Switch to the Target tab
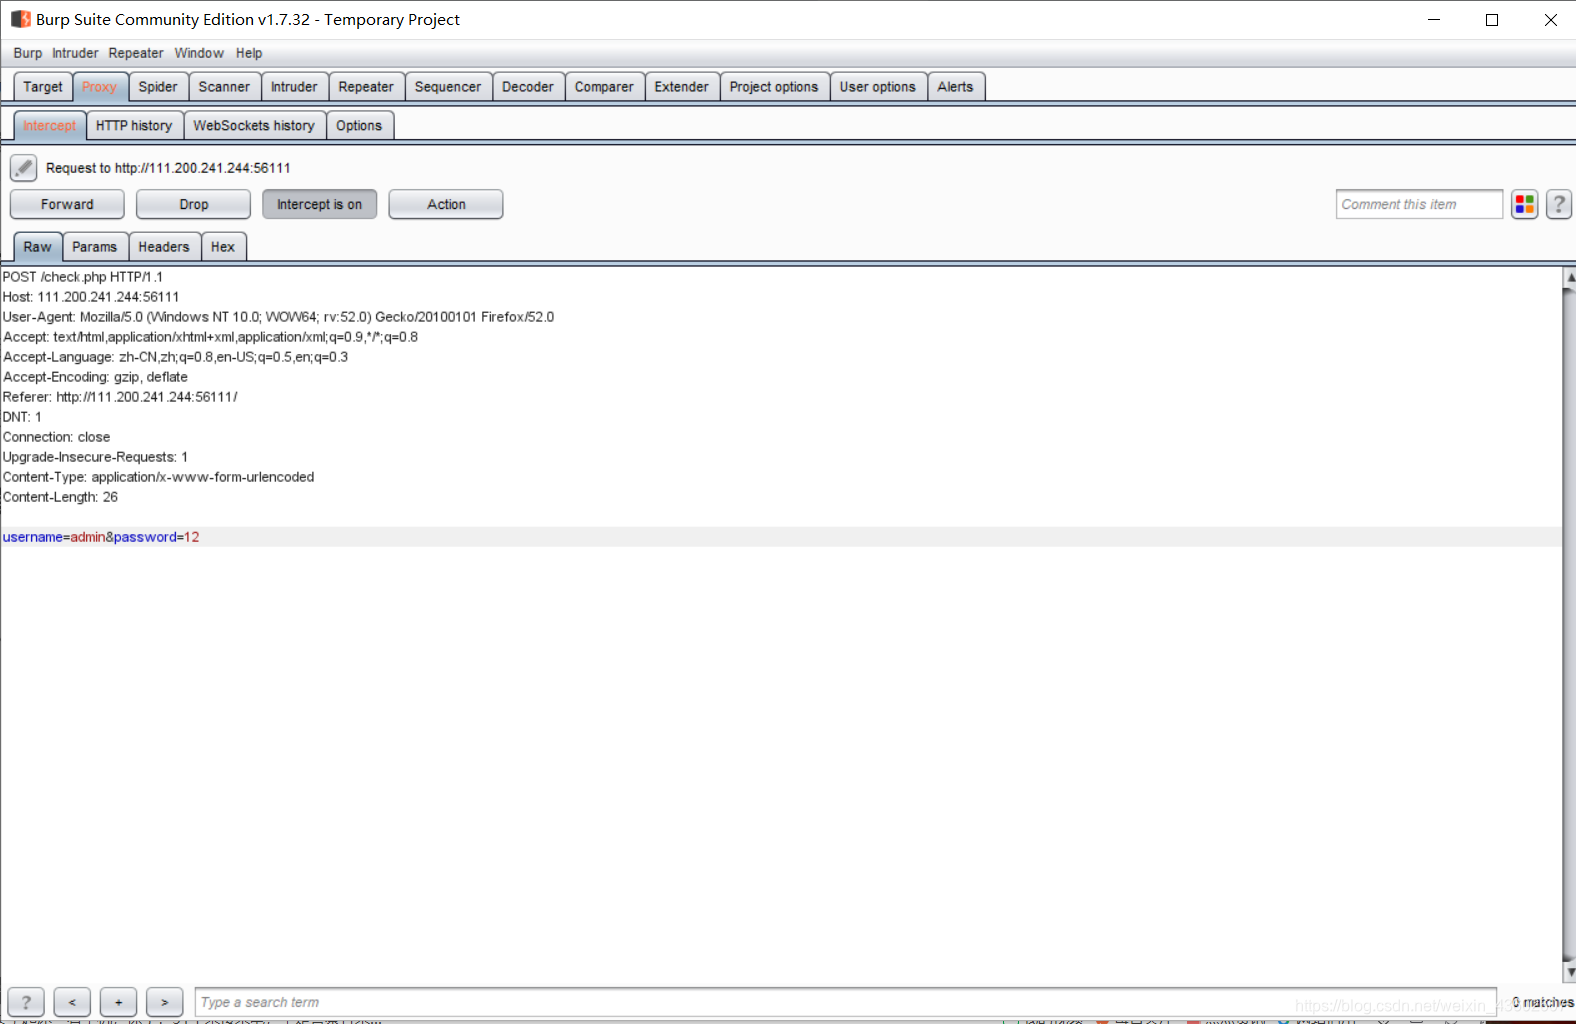 click(43, 87)
